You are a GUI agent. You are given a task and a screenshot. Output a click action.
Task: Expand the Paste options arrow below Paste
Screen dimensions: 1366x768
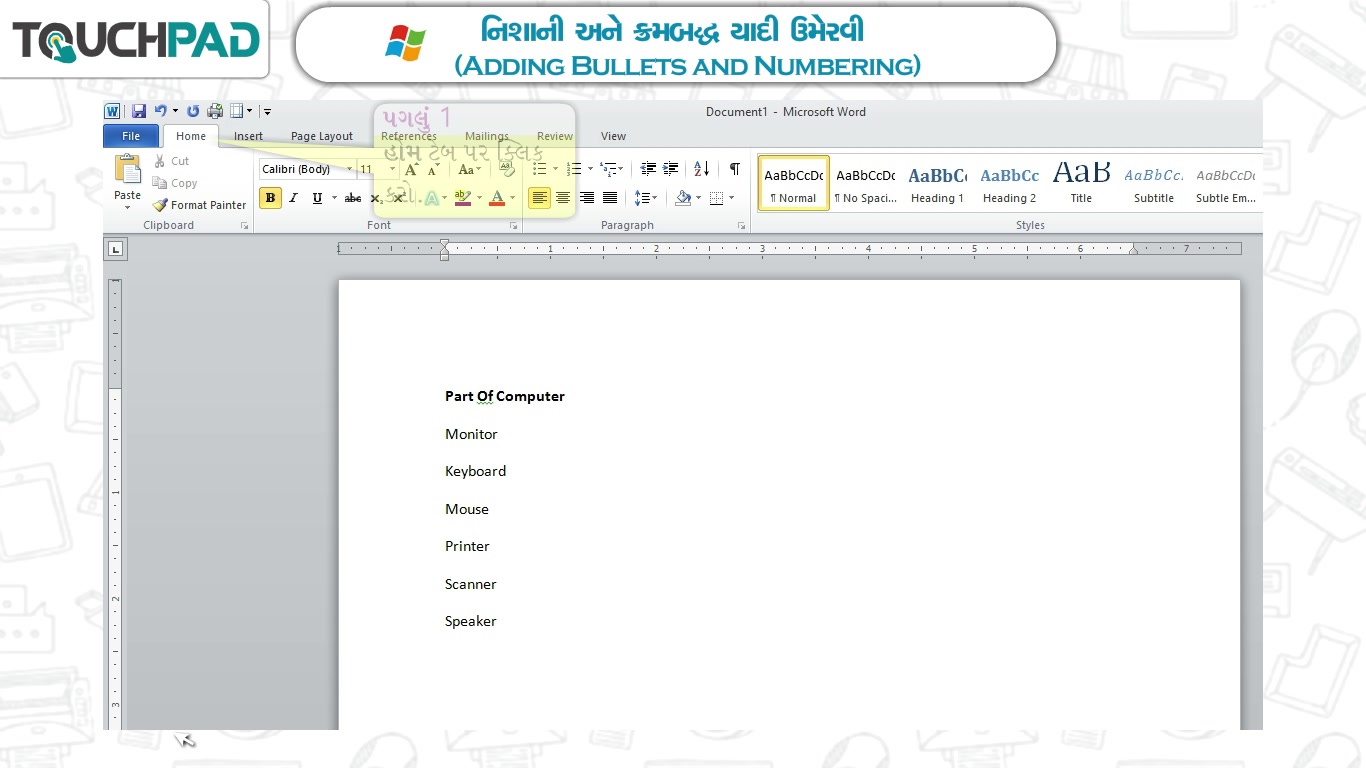127,206
